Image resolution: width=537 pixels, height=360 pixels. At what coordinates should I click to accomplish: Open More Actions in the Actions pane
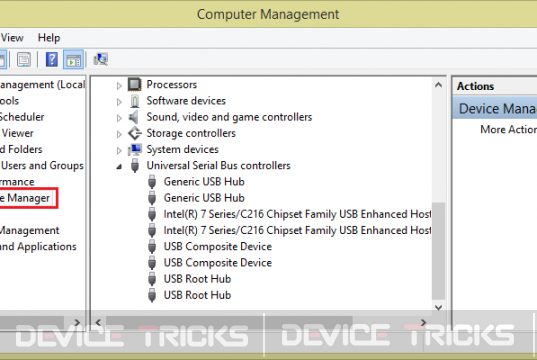click(x=508, y=129)
